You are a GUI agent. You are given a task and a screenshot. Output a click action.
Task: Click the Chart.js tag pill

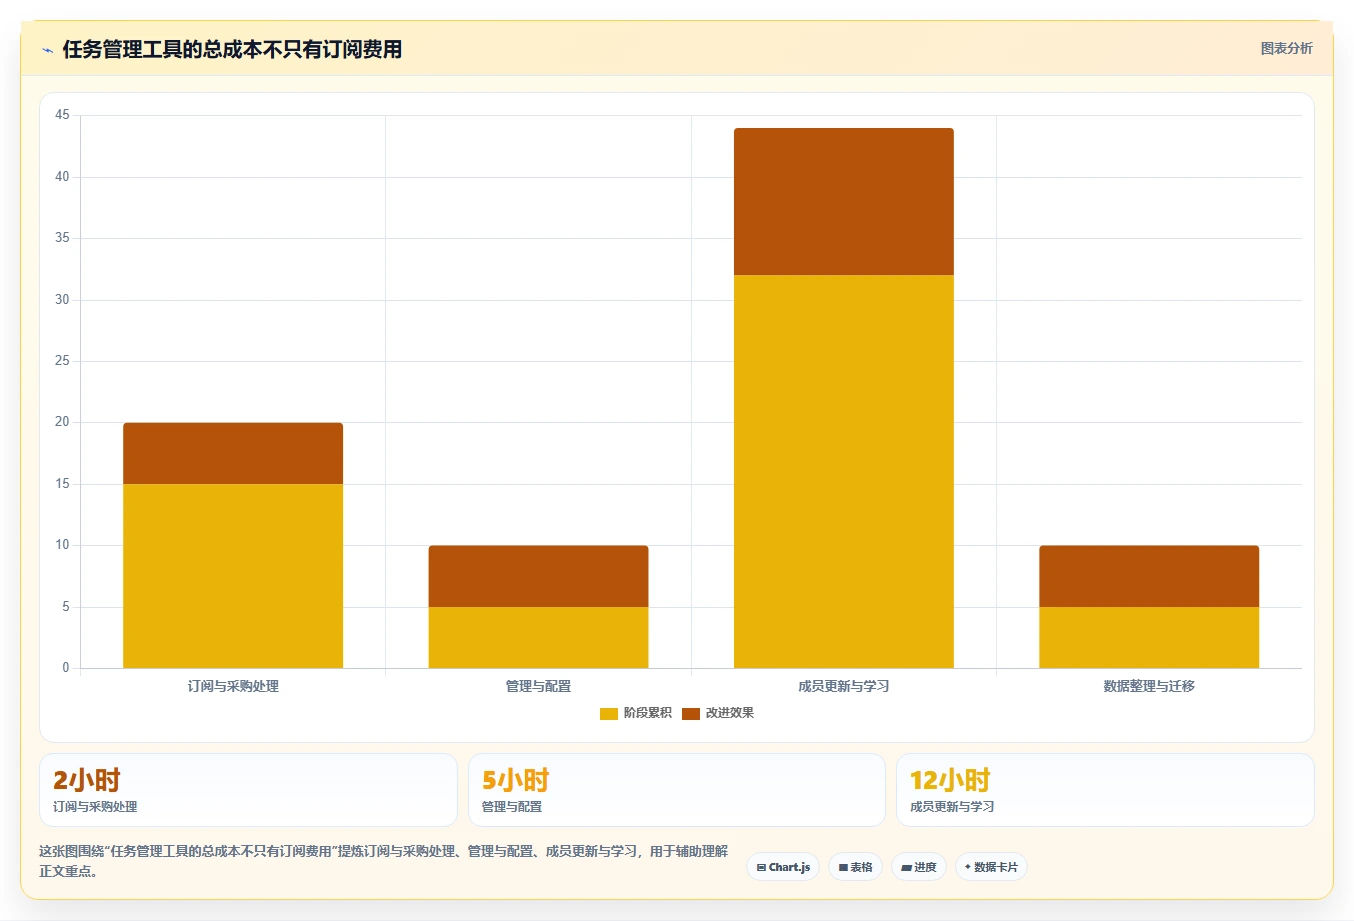point(783,867)
